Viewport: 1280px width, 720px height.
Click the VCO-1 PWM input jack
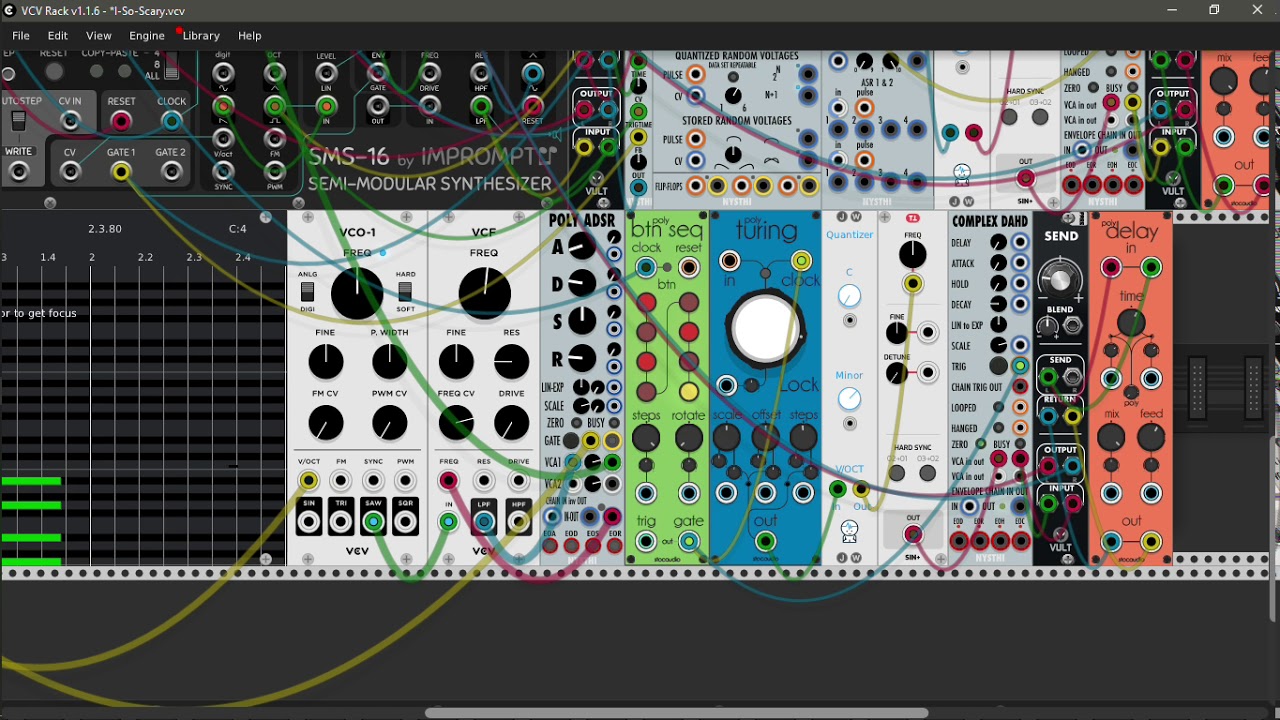405,482
